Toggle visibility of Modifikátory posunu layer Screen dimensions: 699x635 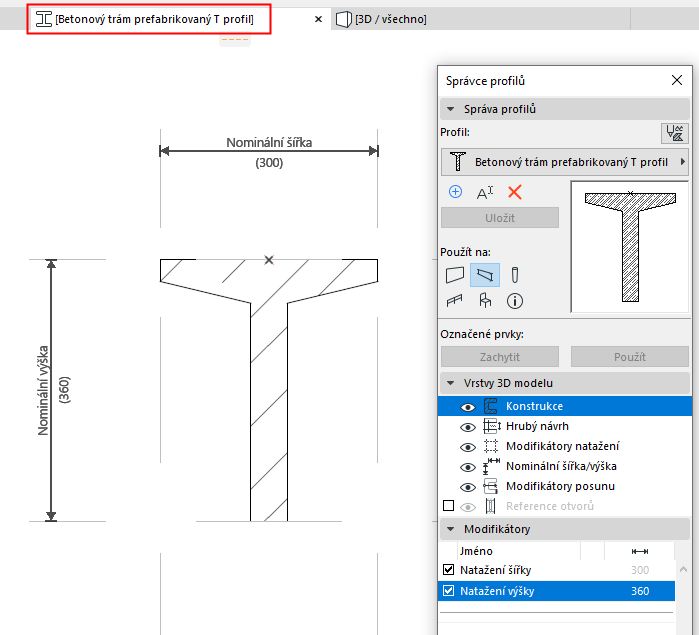[x=467, y=487]
